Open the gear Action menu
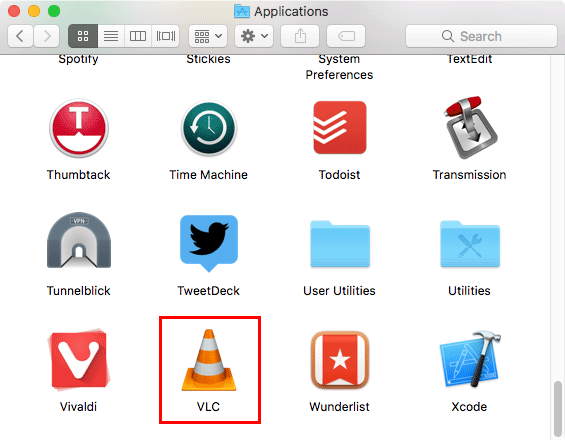This screenshot has width=565, height=440. [254, 36]
